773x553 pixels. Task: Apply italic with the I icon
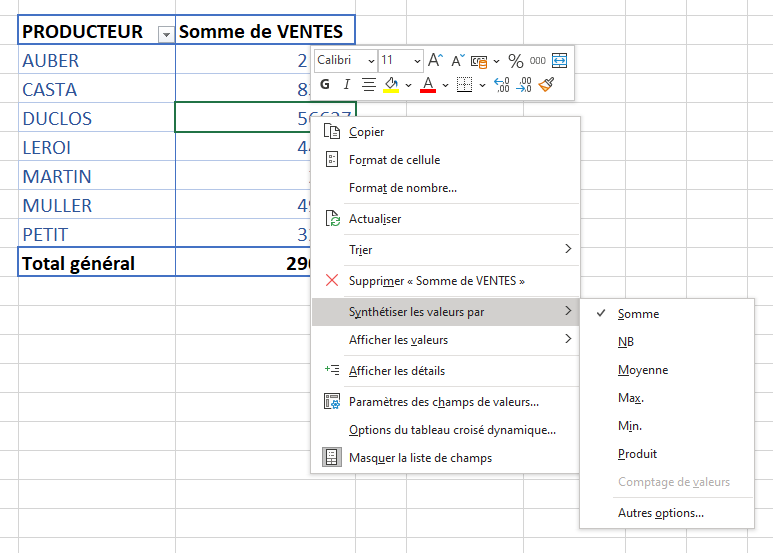(x=347, y=85)
